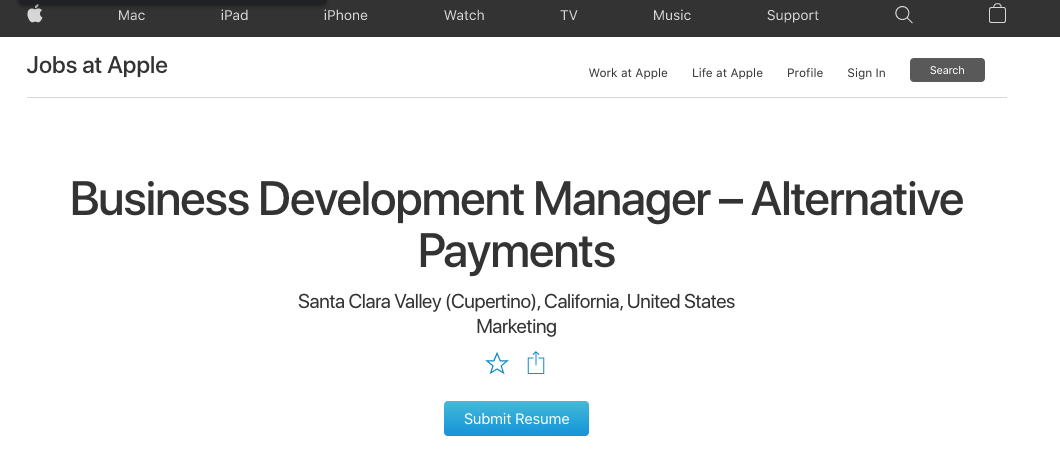This screenshot has height=459, width=1060.
Task: Navigate to iPhone in top bar
Action: pyautogui.click(x=345, y=15)
